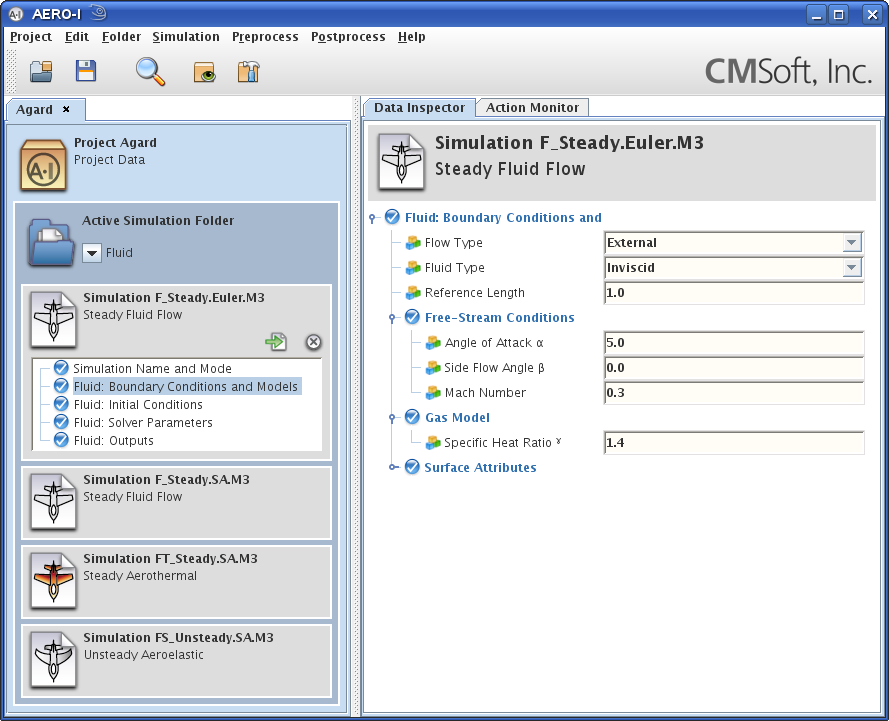
Task: Open the Edit menu
Action: pyautogui.click(x=77, y=37)
